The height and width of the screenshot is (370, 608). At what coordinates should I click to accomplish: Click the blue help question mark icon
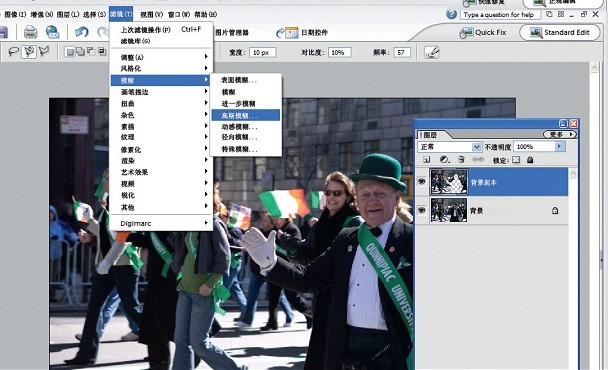(x=451, y=14)
